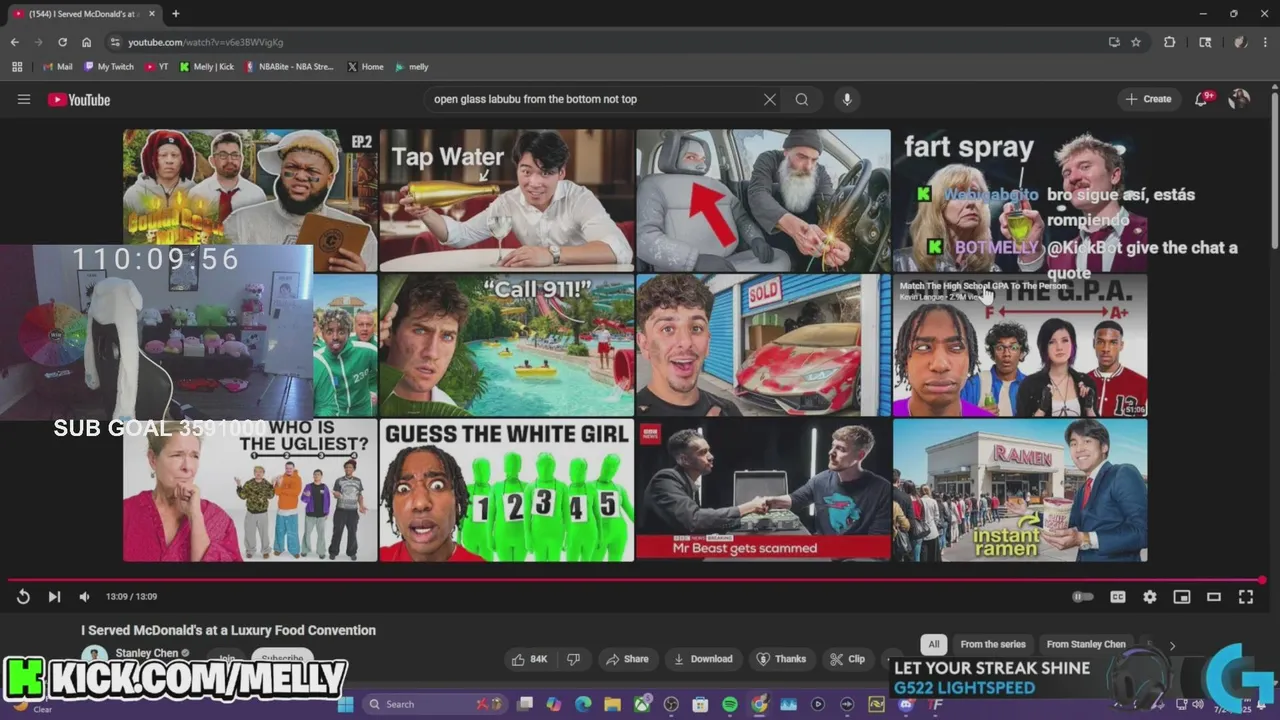The width and height of the screenshot is (1280, 720).
Task: Toggle the autoplay switch
Action: [1083, 597]
